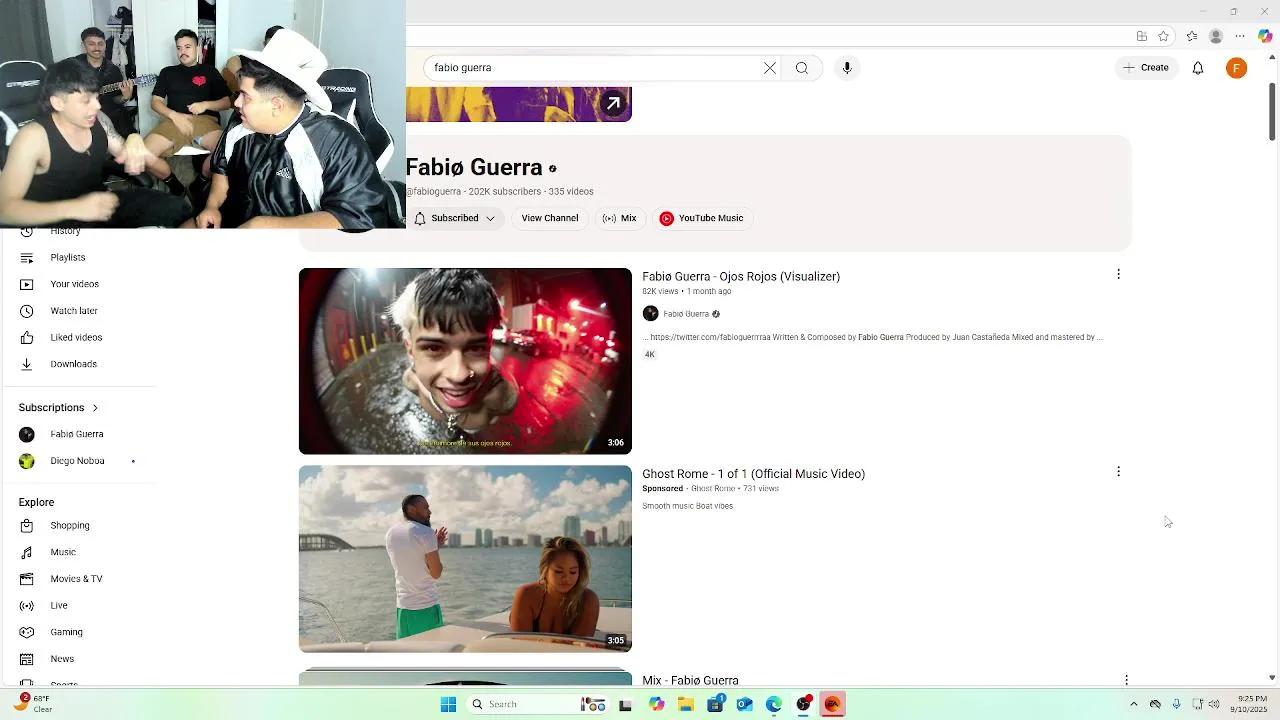Open Microsoft Edge from taskbar
1280x720 pixels.
pos(774,704)
